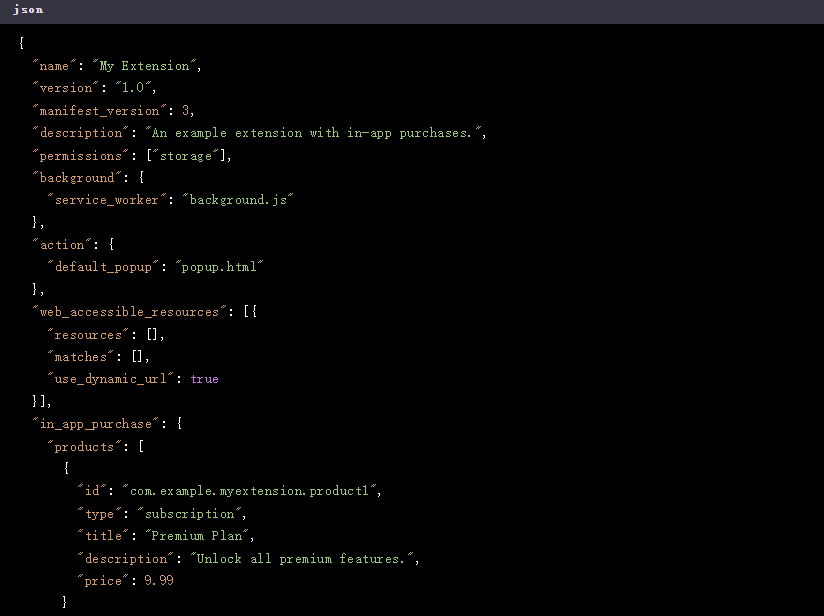The image size is (824, 616).
Task: Click the "Premium Plan" title value
Action: pyautogui.click(x=197, y=536)
